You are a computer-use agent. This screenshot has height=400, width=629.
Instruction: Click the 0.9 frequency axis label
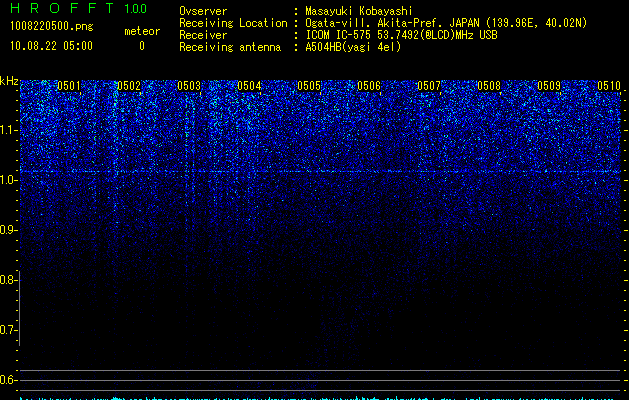click(8, 230)
